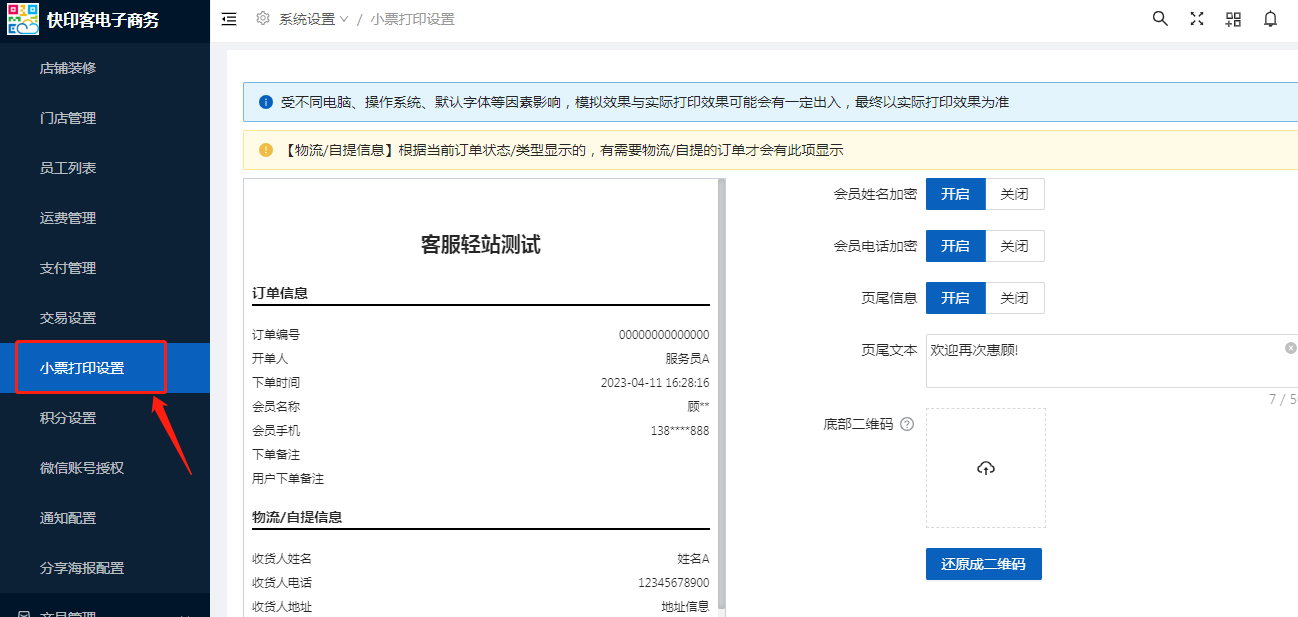Select 支付管理 from the sidebar menu
The image size is (1298, 617).
[68, 268]
